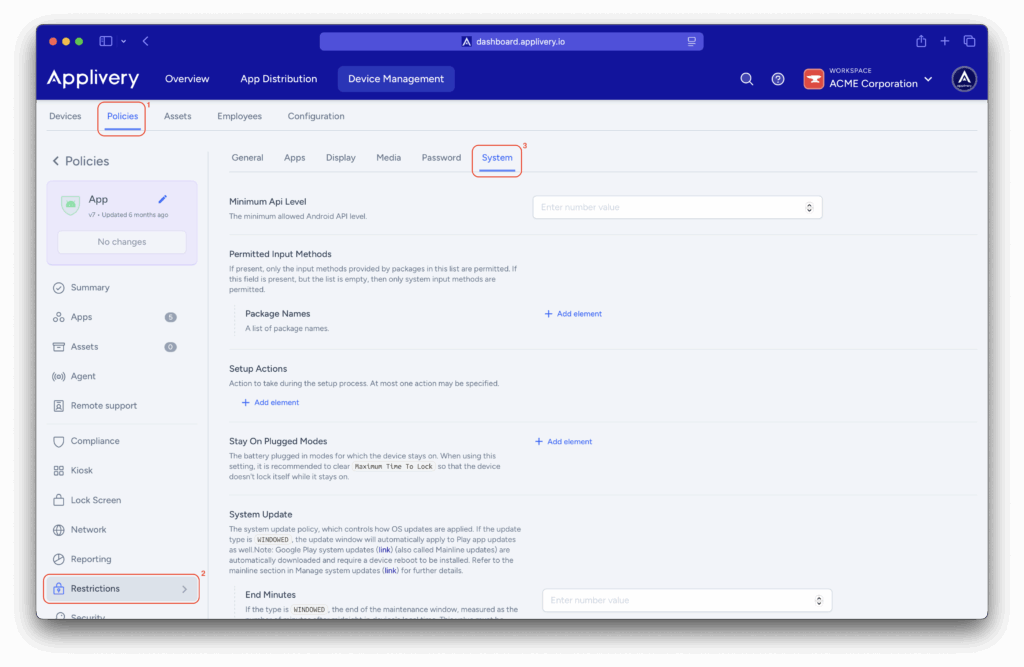Open Compliance shield in sidebar
The height and width of the screenshot is (667, 1024).
[x=94, y=441]
